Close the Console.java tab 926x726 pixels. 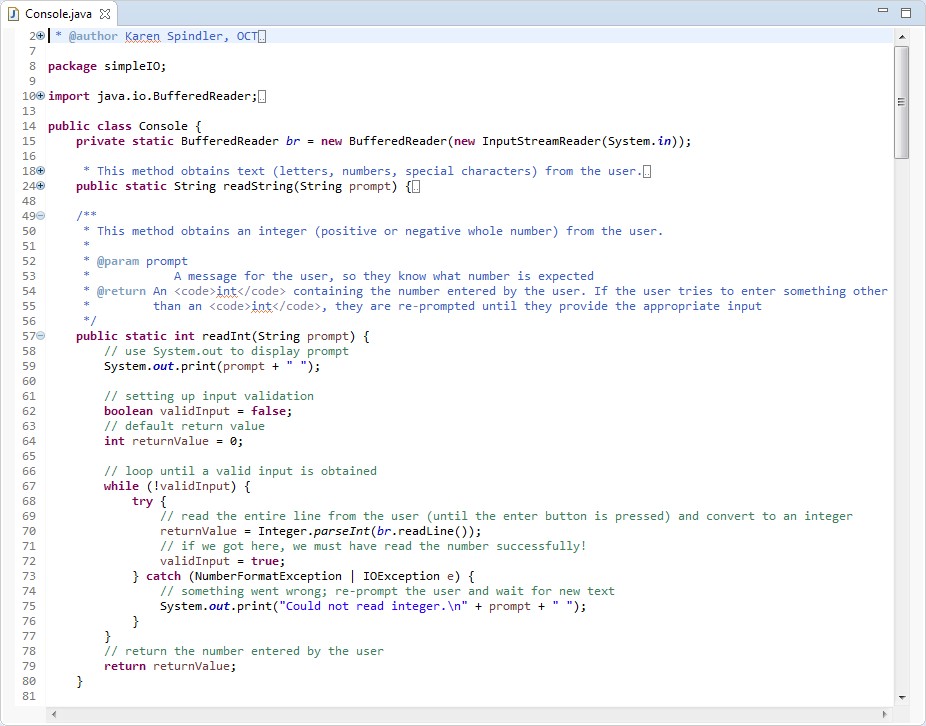[x=105, y=13]
